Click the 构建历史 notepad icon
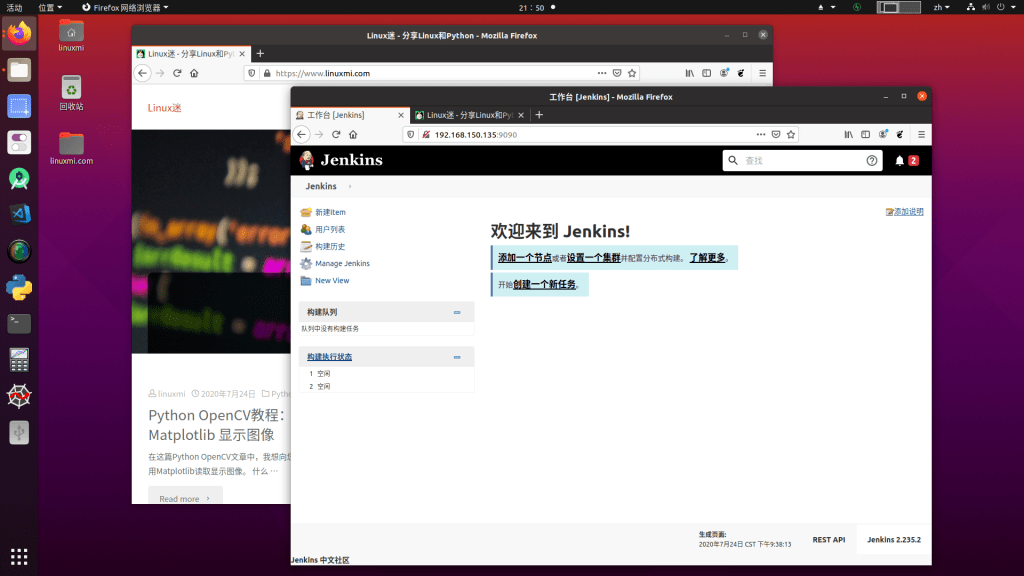 click(x=306, y=246)
